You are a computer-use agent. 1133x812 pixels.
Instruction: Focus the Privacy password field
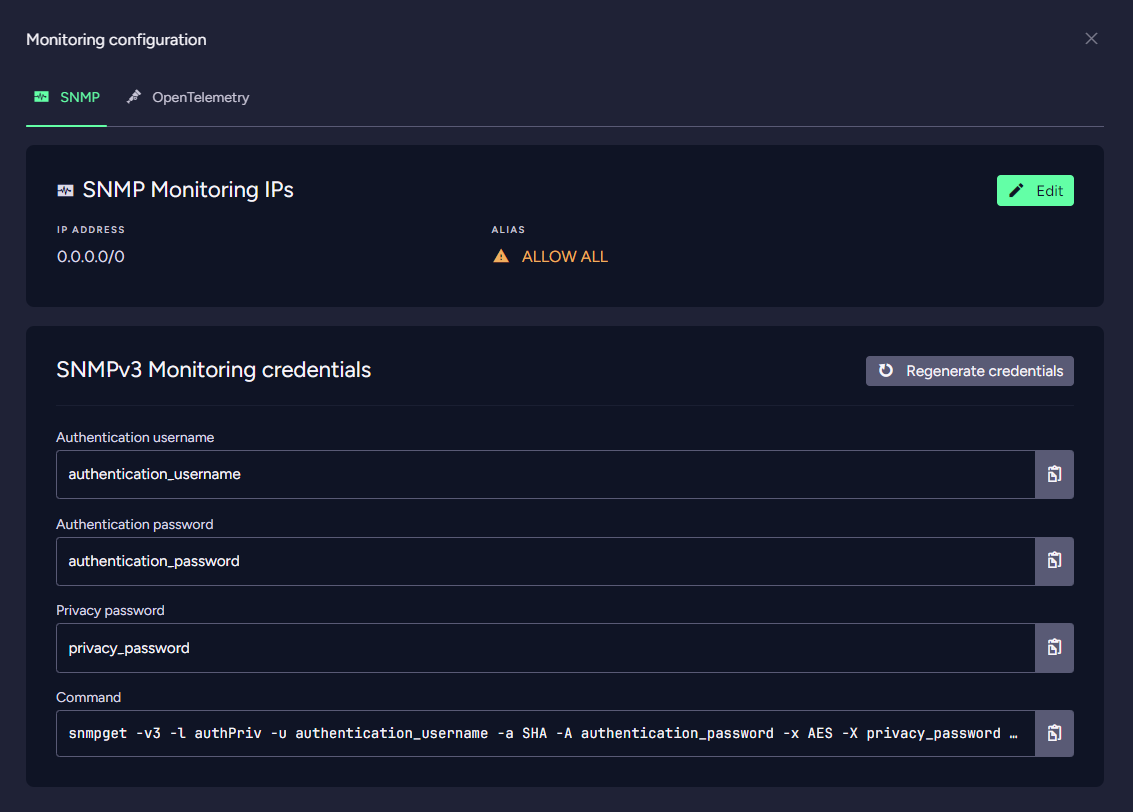click(x=546, y=648)
